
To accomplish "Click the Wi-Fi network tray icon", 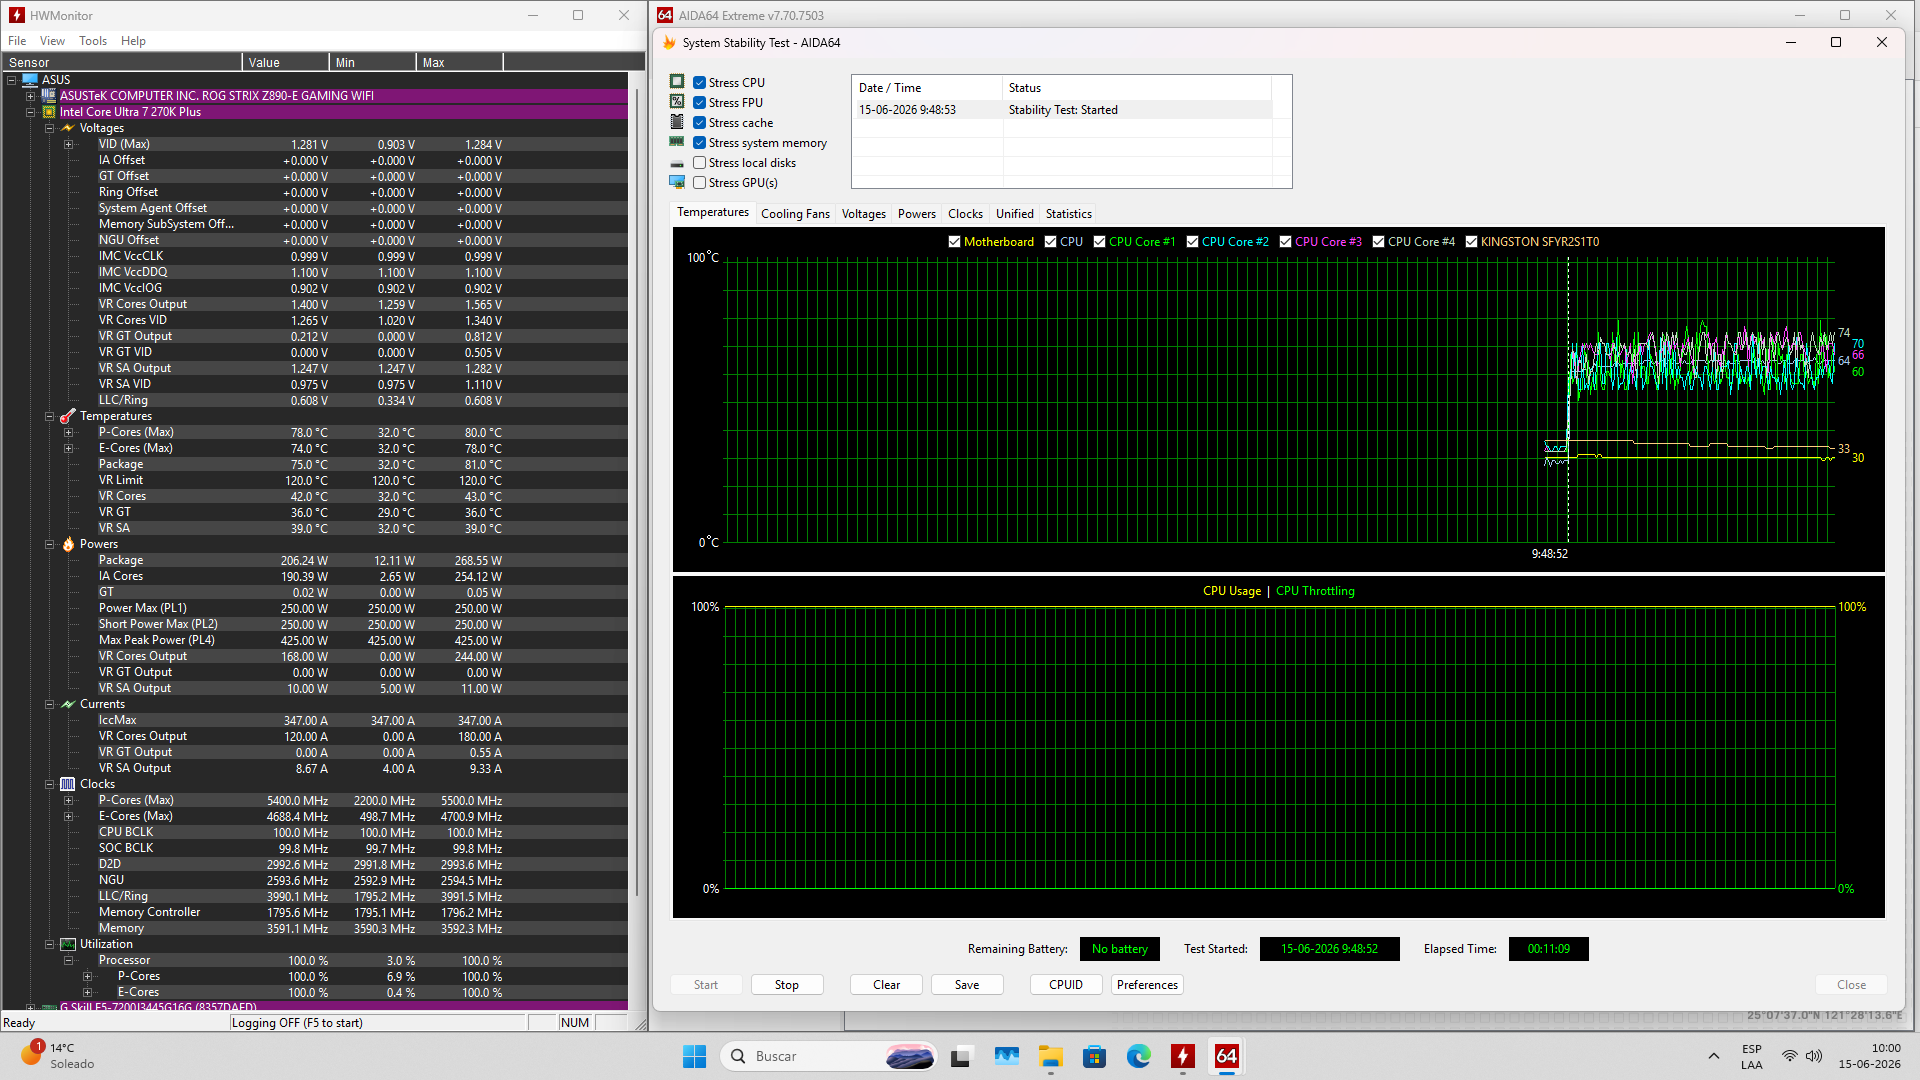I will coord(1790,1056).
